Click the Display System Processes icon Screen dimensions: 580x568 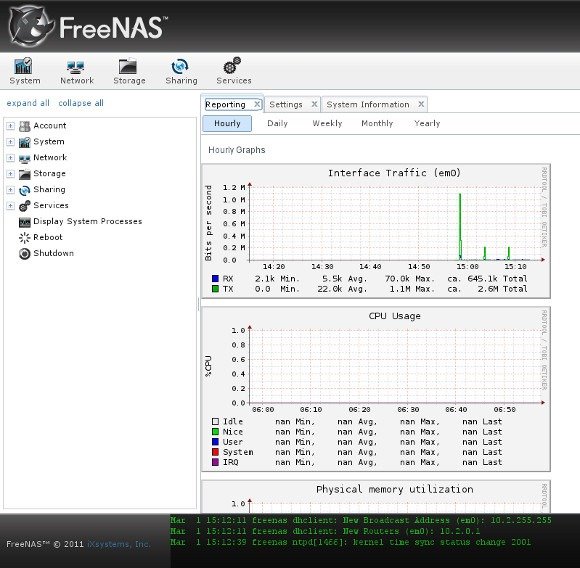(24, 222)
